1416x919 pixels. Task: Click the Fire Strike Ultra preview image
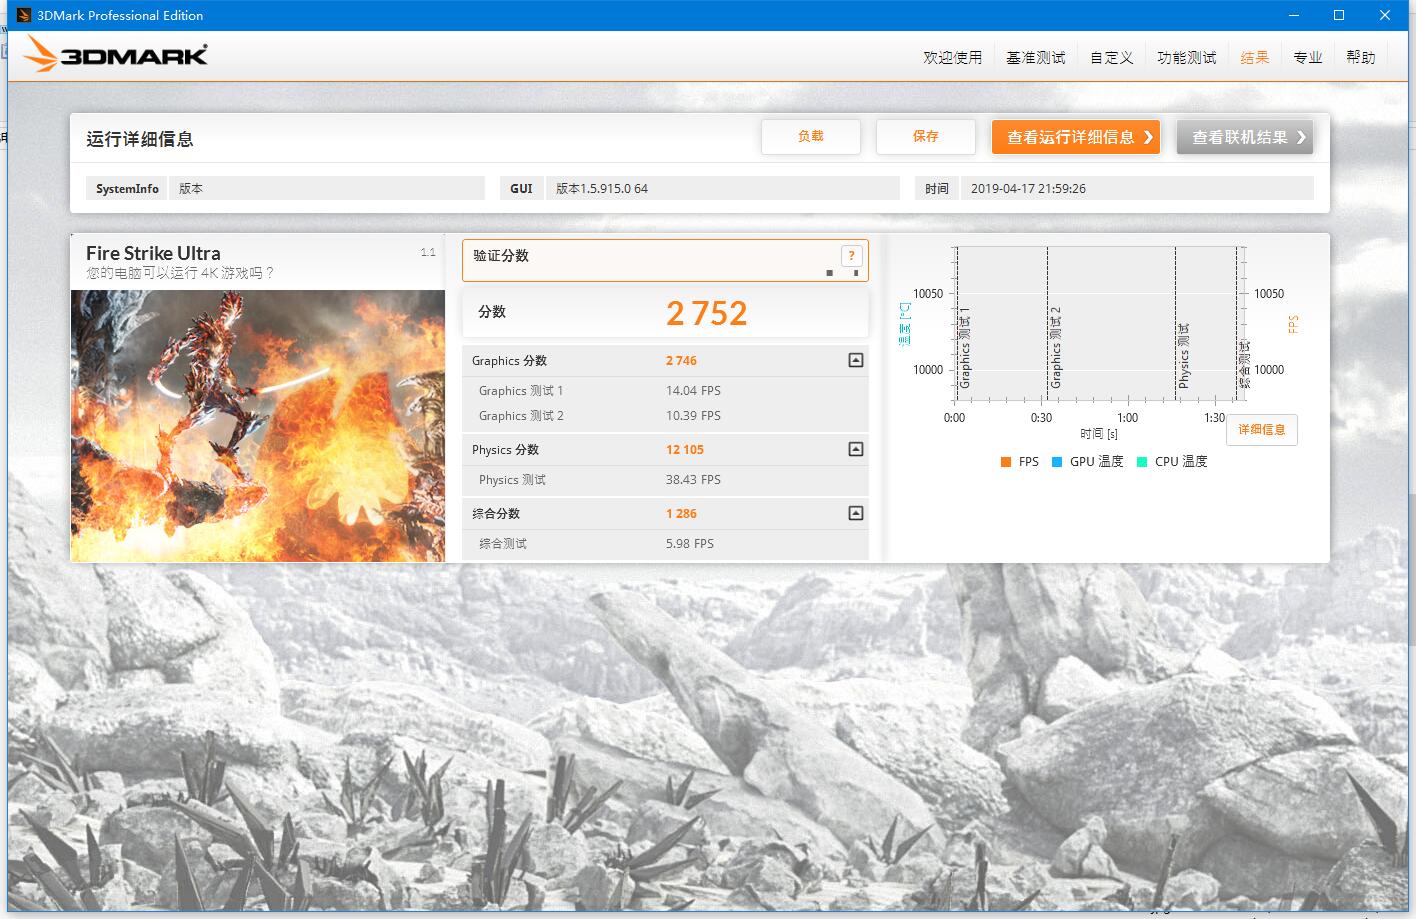(x=257, y=425)
